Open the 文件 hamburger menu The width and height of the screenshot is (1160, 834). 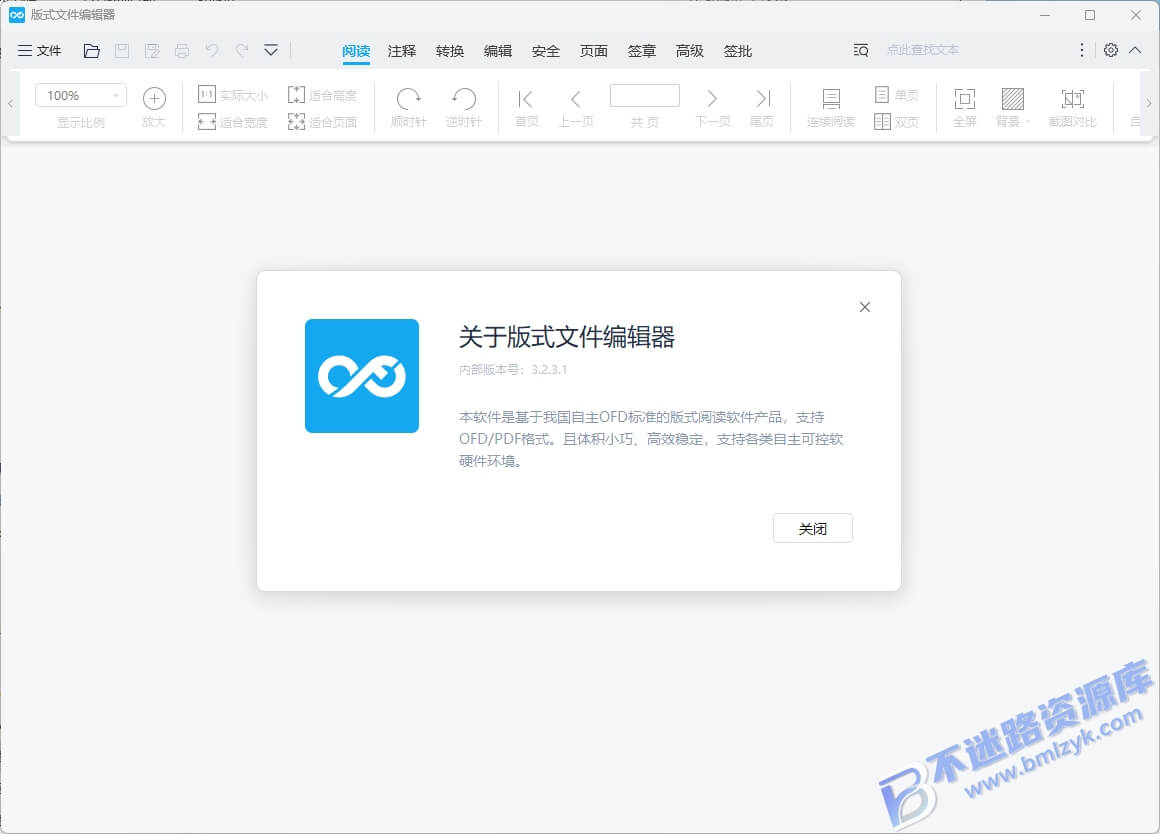tap(39, 50)
